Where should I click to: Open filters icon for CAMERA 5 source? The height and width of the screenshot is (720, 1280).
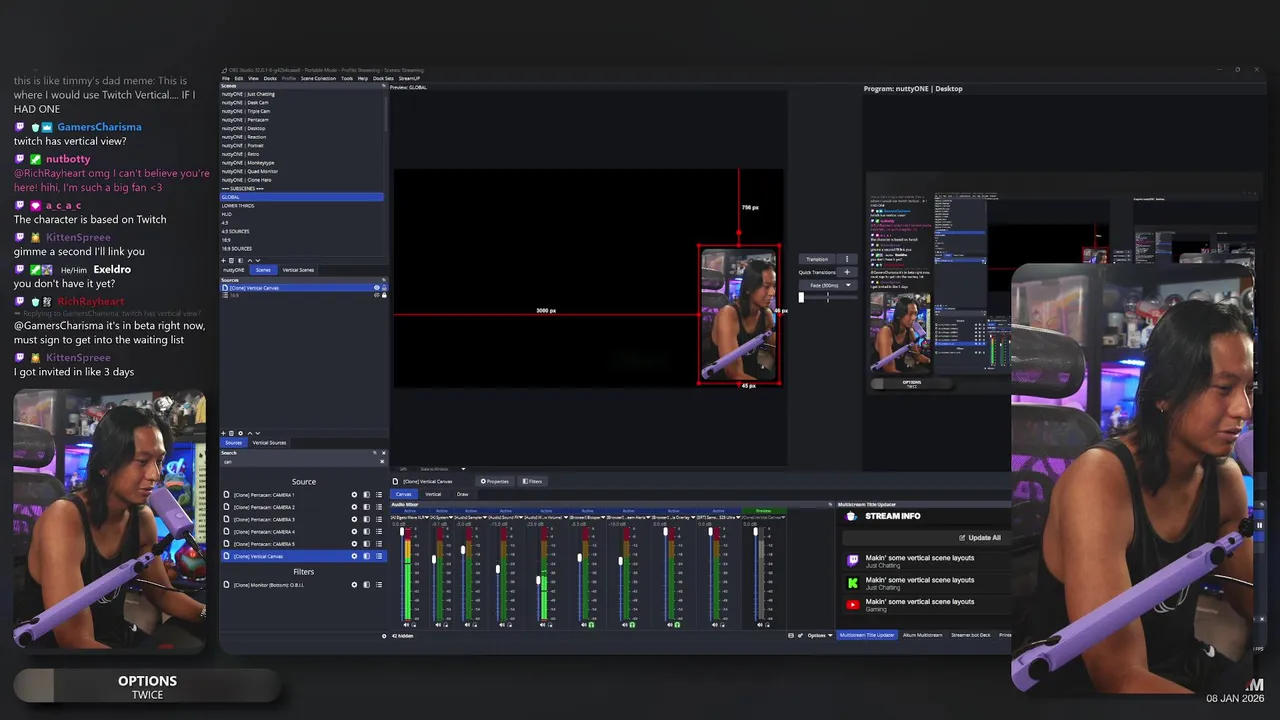366,544
